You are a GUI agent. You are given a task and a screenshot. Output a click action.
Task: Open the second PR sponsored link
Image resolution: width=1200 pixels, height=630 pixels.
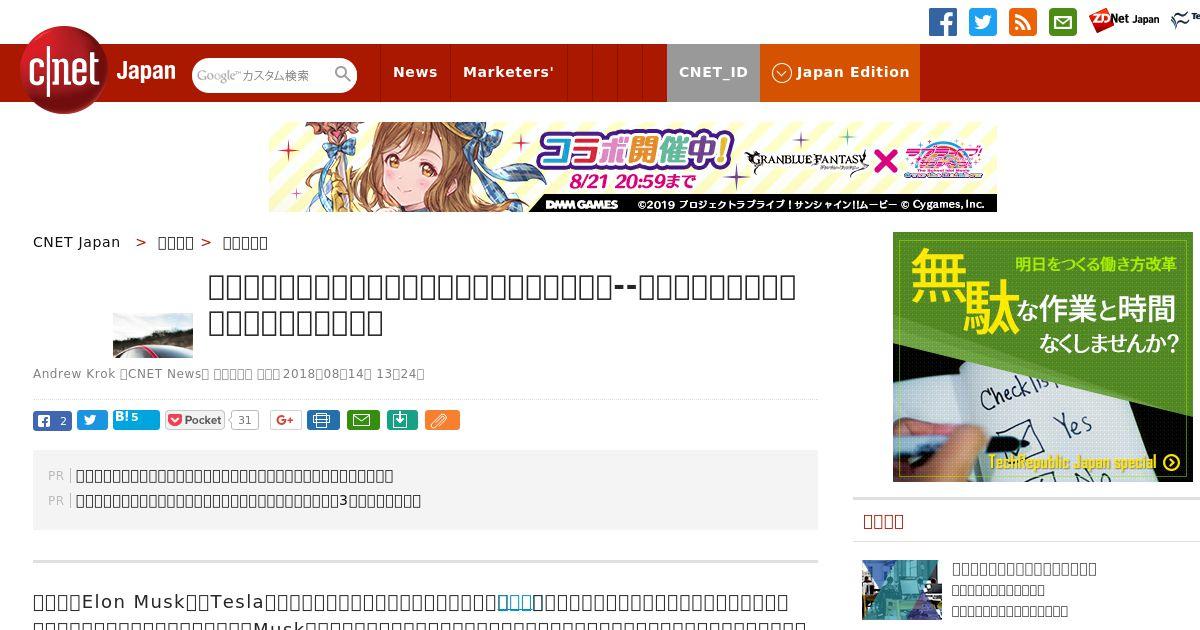[x=248, y=501]
